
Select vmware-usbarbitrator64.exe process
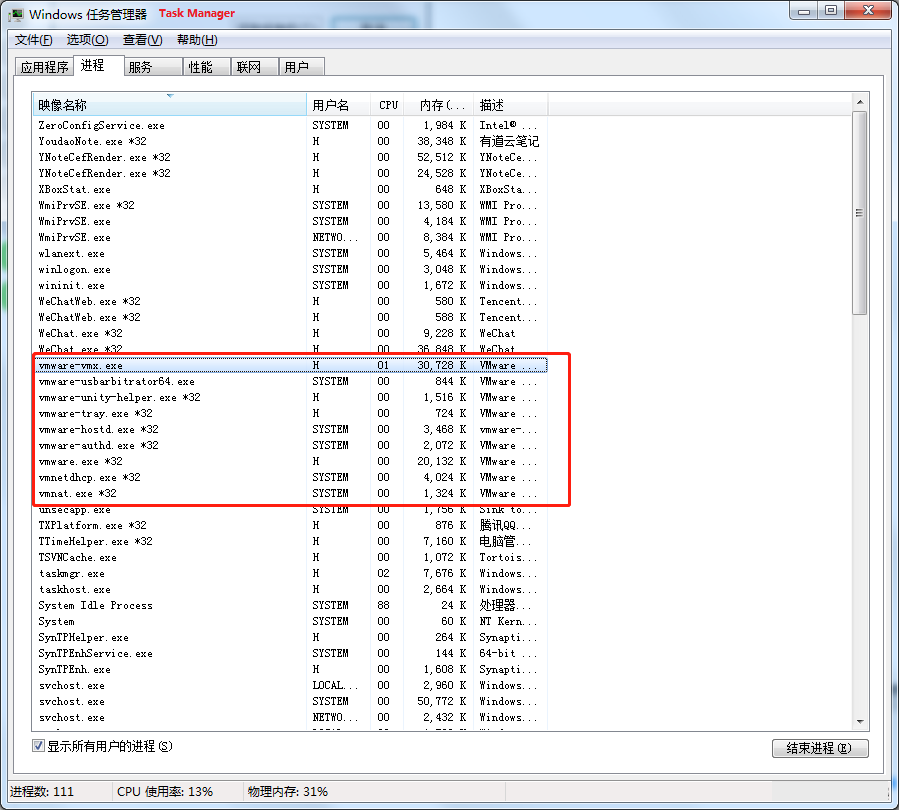click(290, 381)
